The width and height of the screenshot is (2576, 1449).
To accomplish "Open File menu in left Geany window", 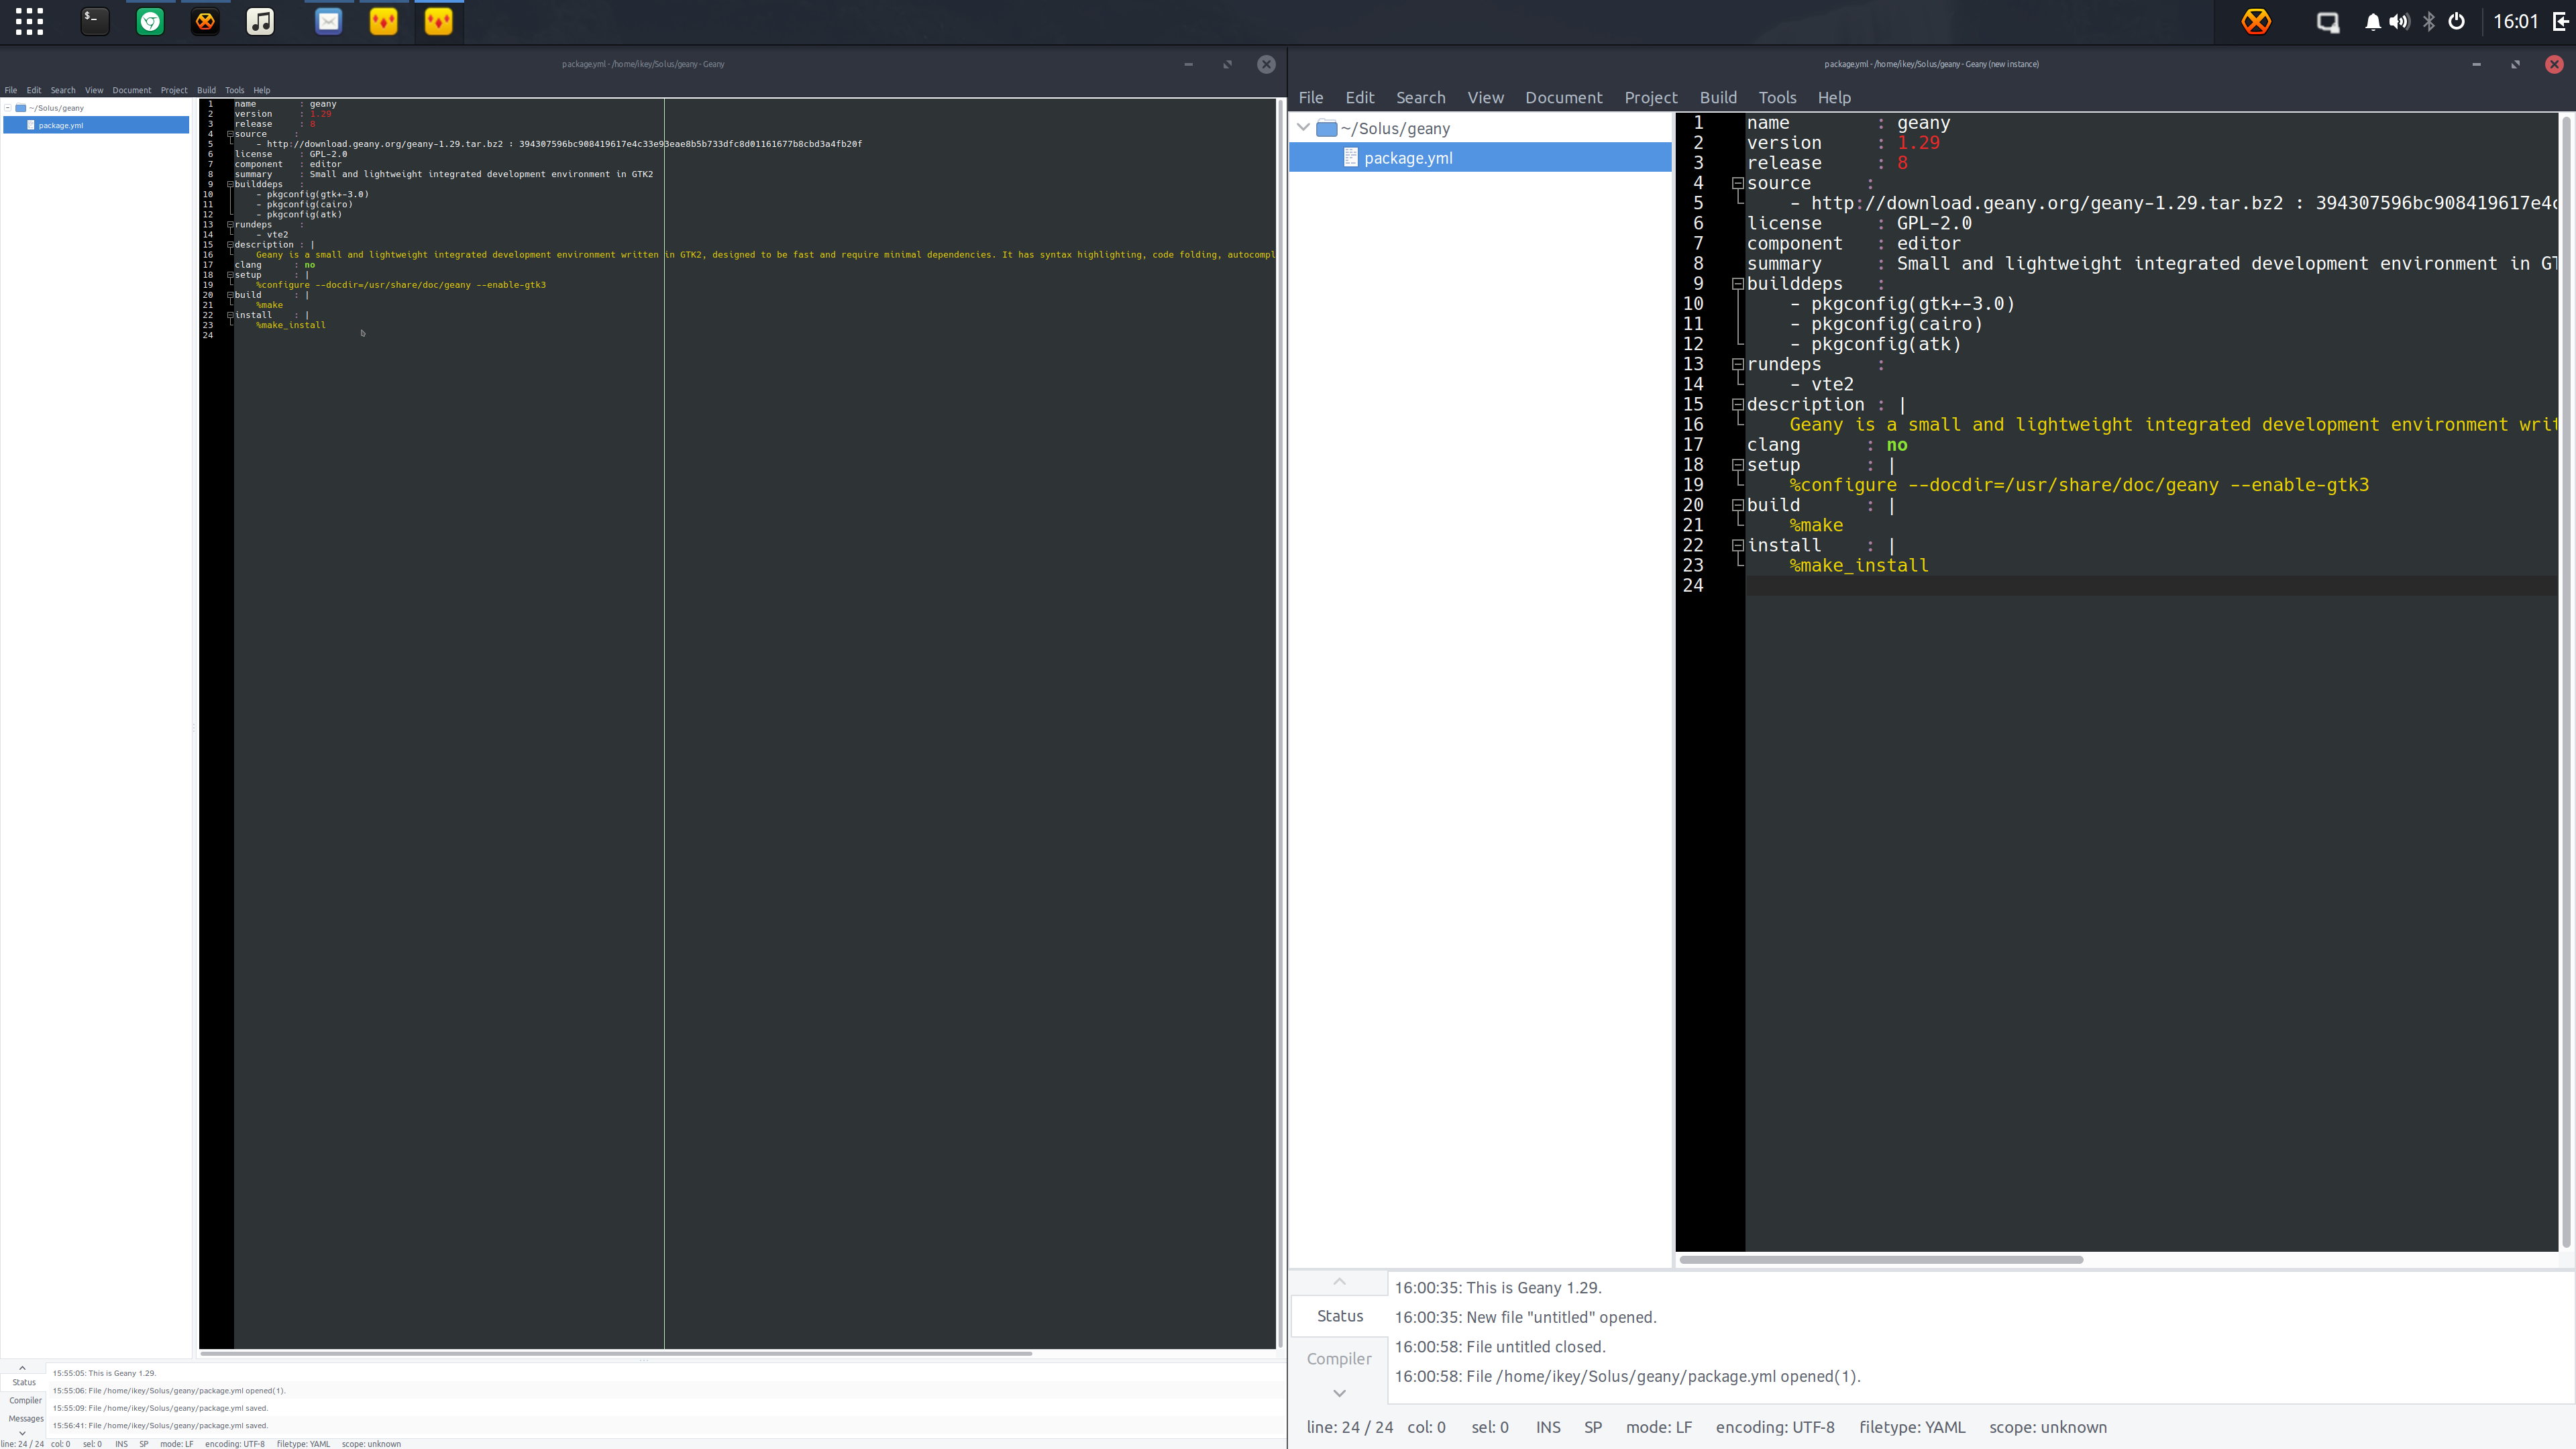I will [11, 90].
